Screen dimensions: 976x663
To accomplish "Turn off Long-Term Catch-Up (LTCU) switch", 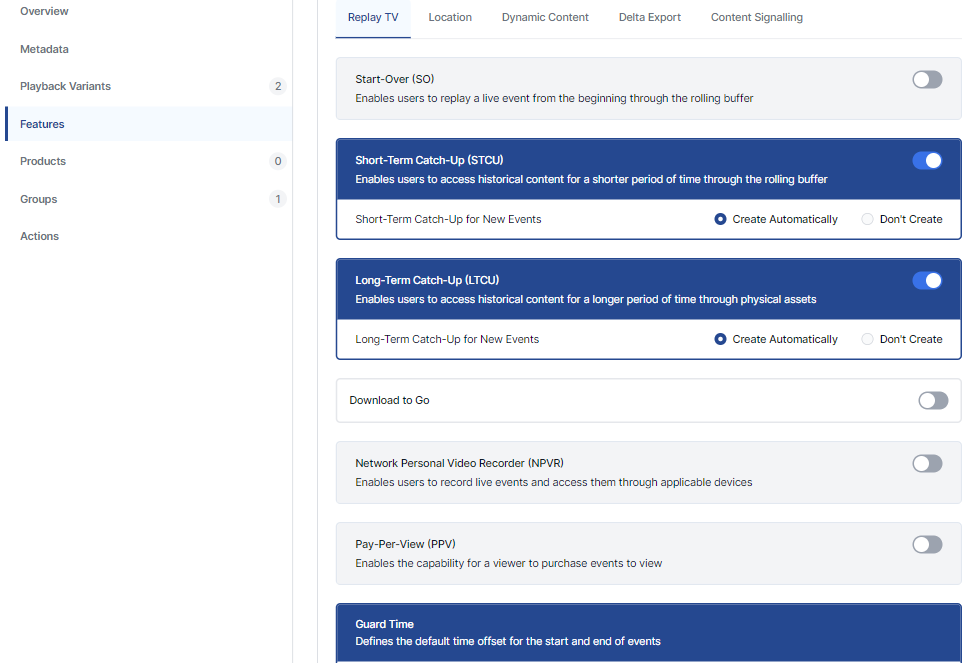I will coord(927,280).
